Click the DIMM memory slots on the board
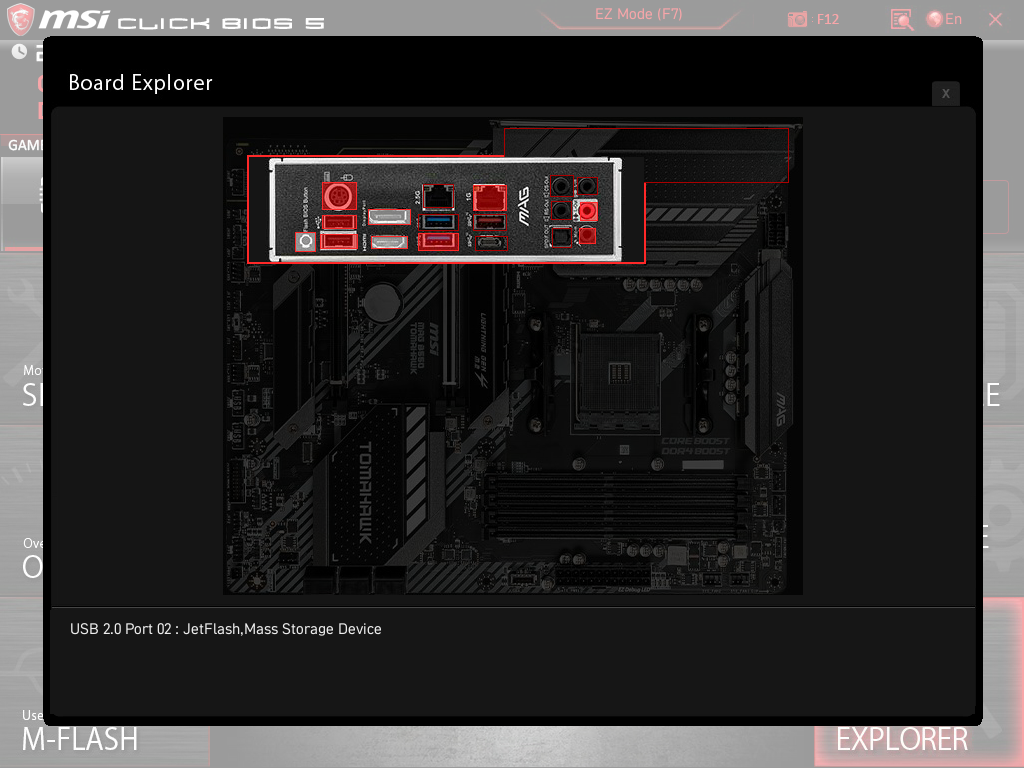The width and height of the screenshot is (1024, 768). (x=615, y=508)
